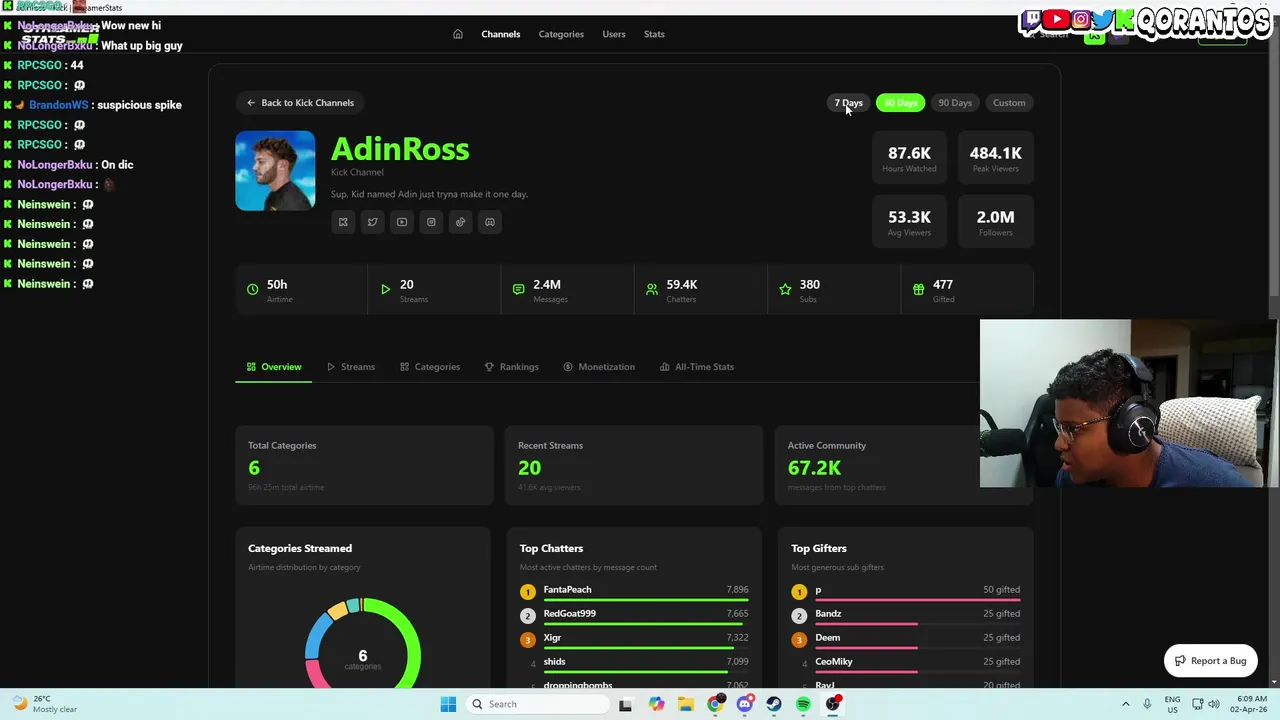Open AdinRoss Instagram icon link
Viewport: 1280px width, 720px height.
point(431,222)
